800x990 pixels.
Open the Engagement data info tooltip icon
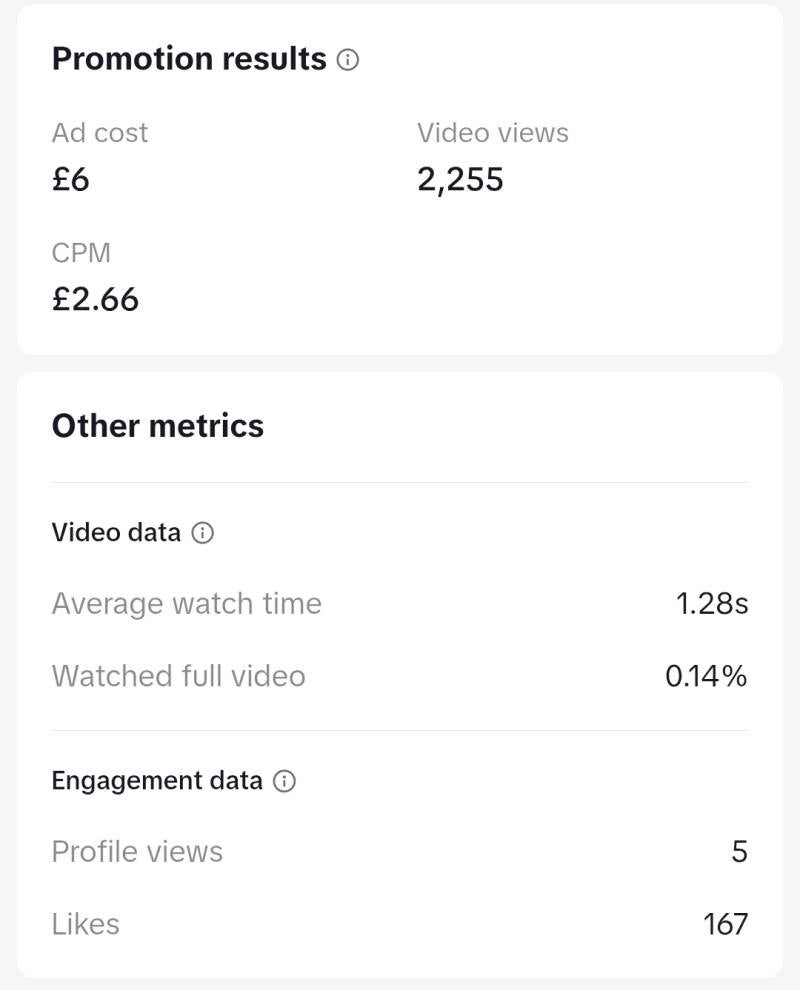284,781
